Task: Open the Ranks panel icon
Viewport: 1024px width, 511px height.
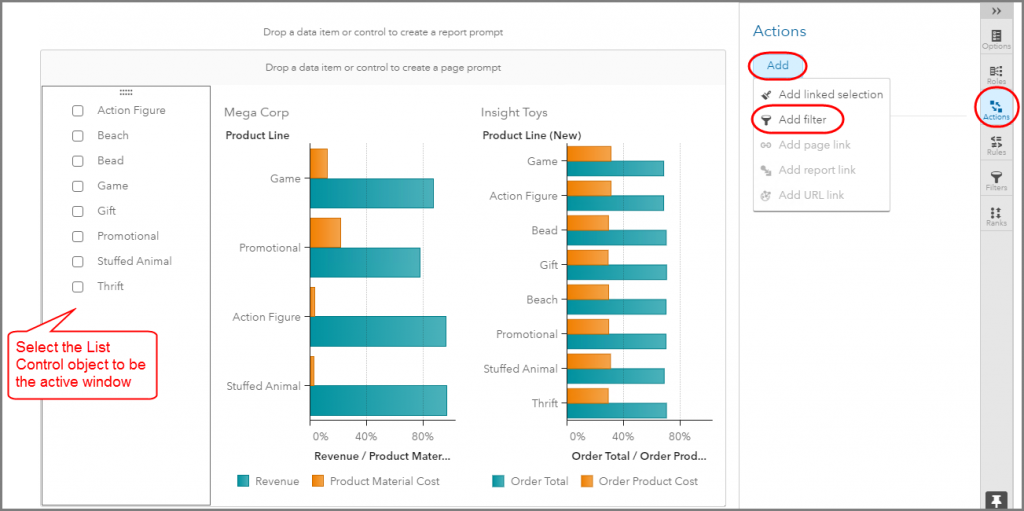Action: point(996,216)
